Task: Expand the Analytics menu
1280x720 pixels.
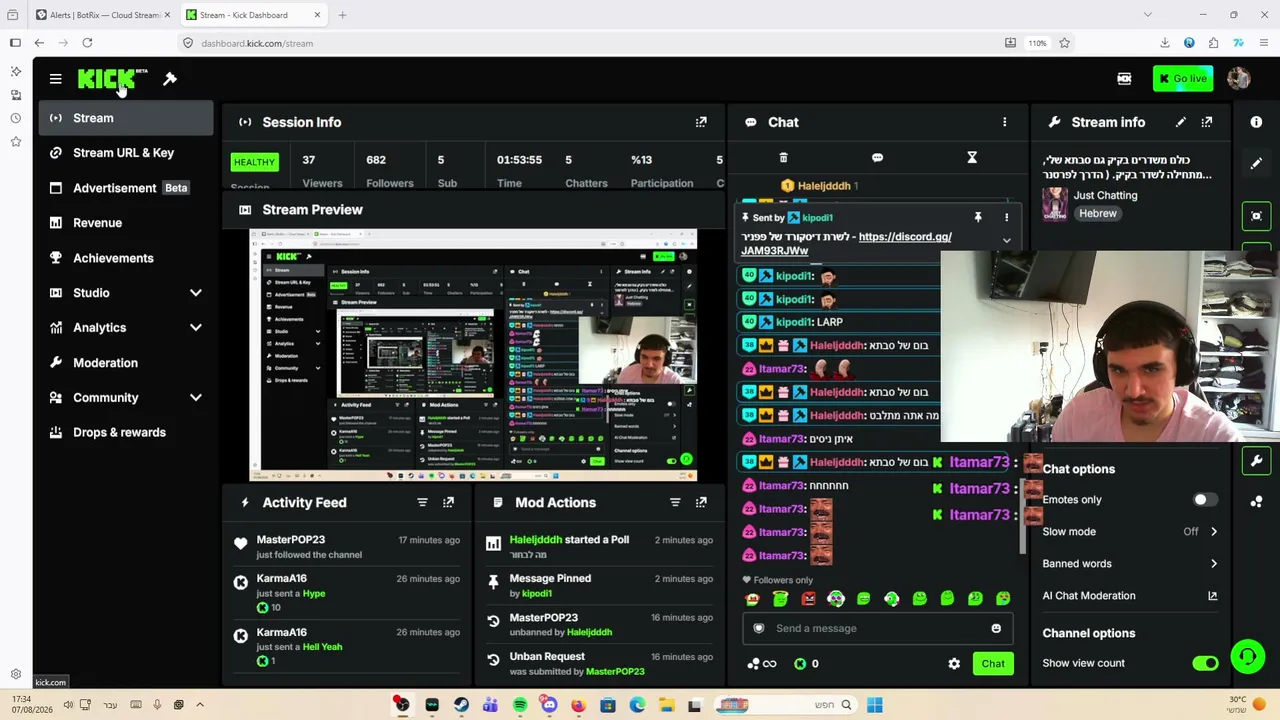Action: [x=125, y=328]
